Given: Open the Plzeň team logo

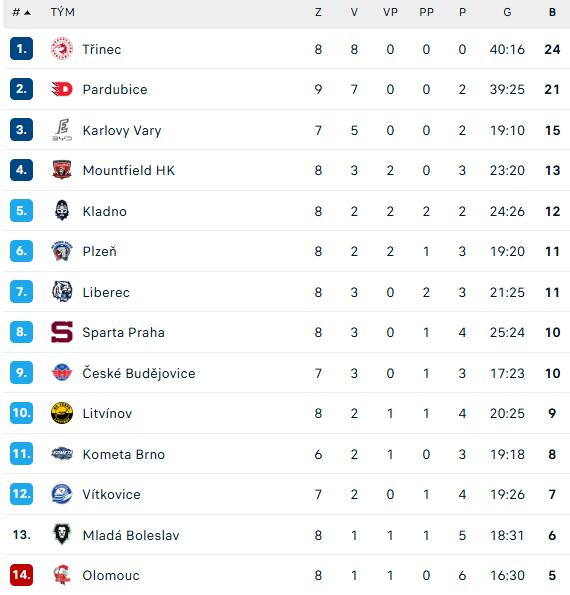Looking at the screenshot, I should click(61, 251).
